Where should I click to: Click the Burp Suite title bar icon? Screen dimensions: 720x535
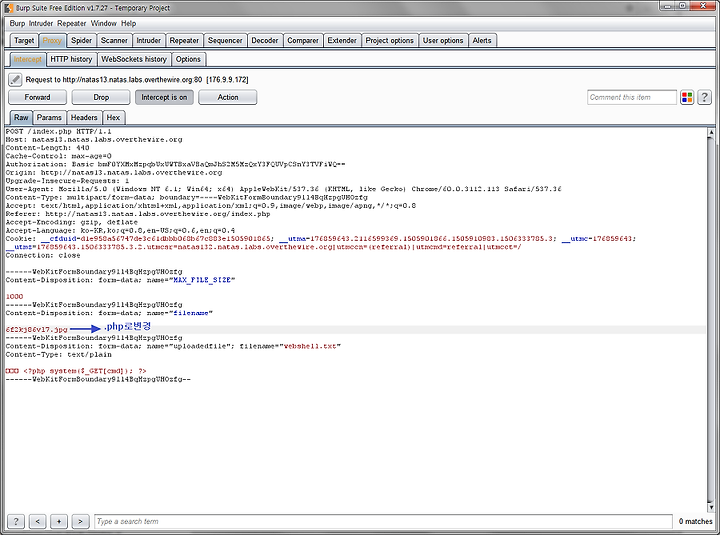tap(9, 8)
